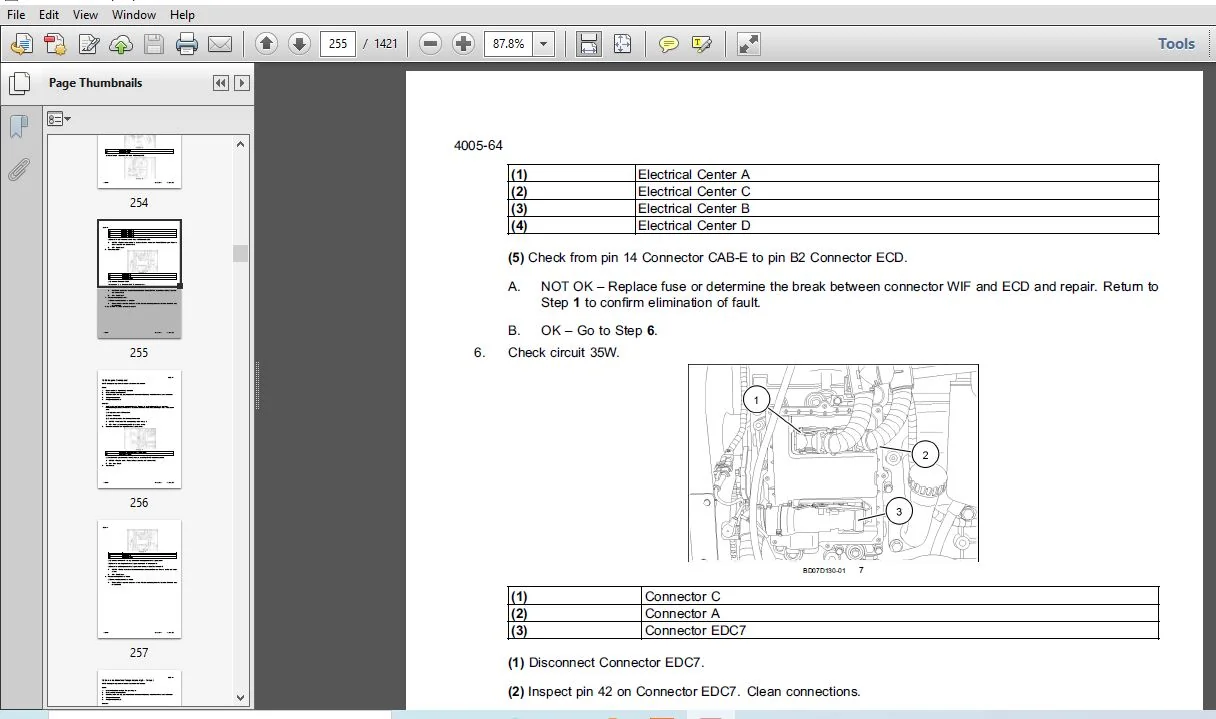The height and width of the screenshot is (719, 1216).
Task: Click the thumbnails scrollbar down arrow
Action: 241,697
